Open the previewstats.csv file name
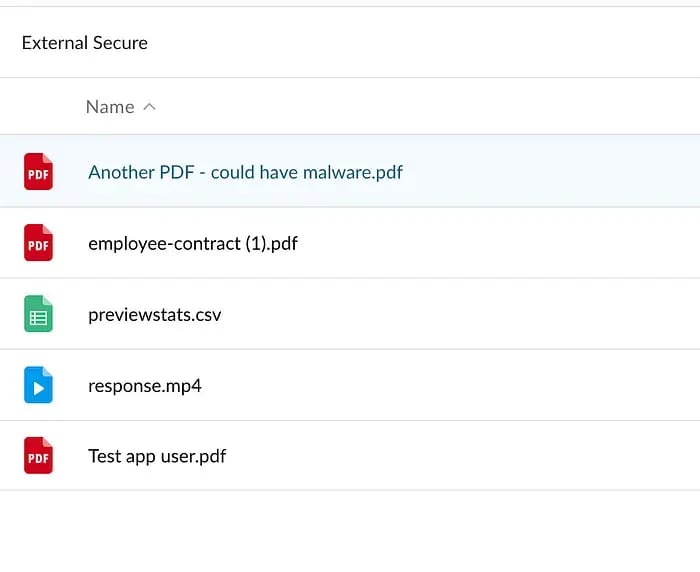The image size is (700, 572). 154,315
